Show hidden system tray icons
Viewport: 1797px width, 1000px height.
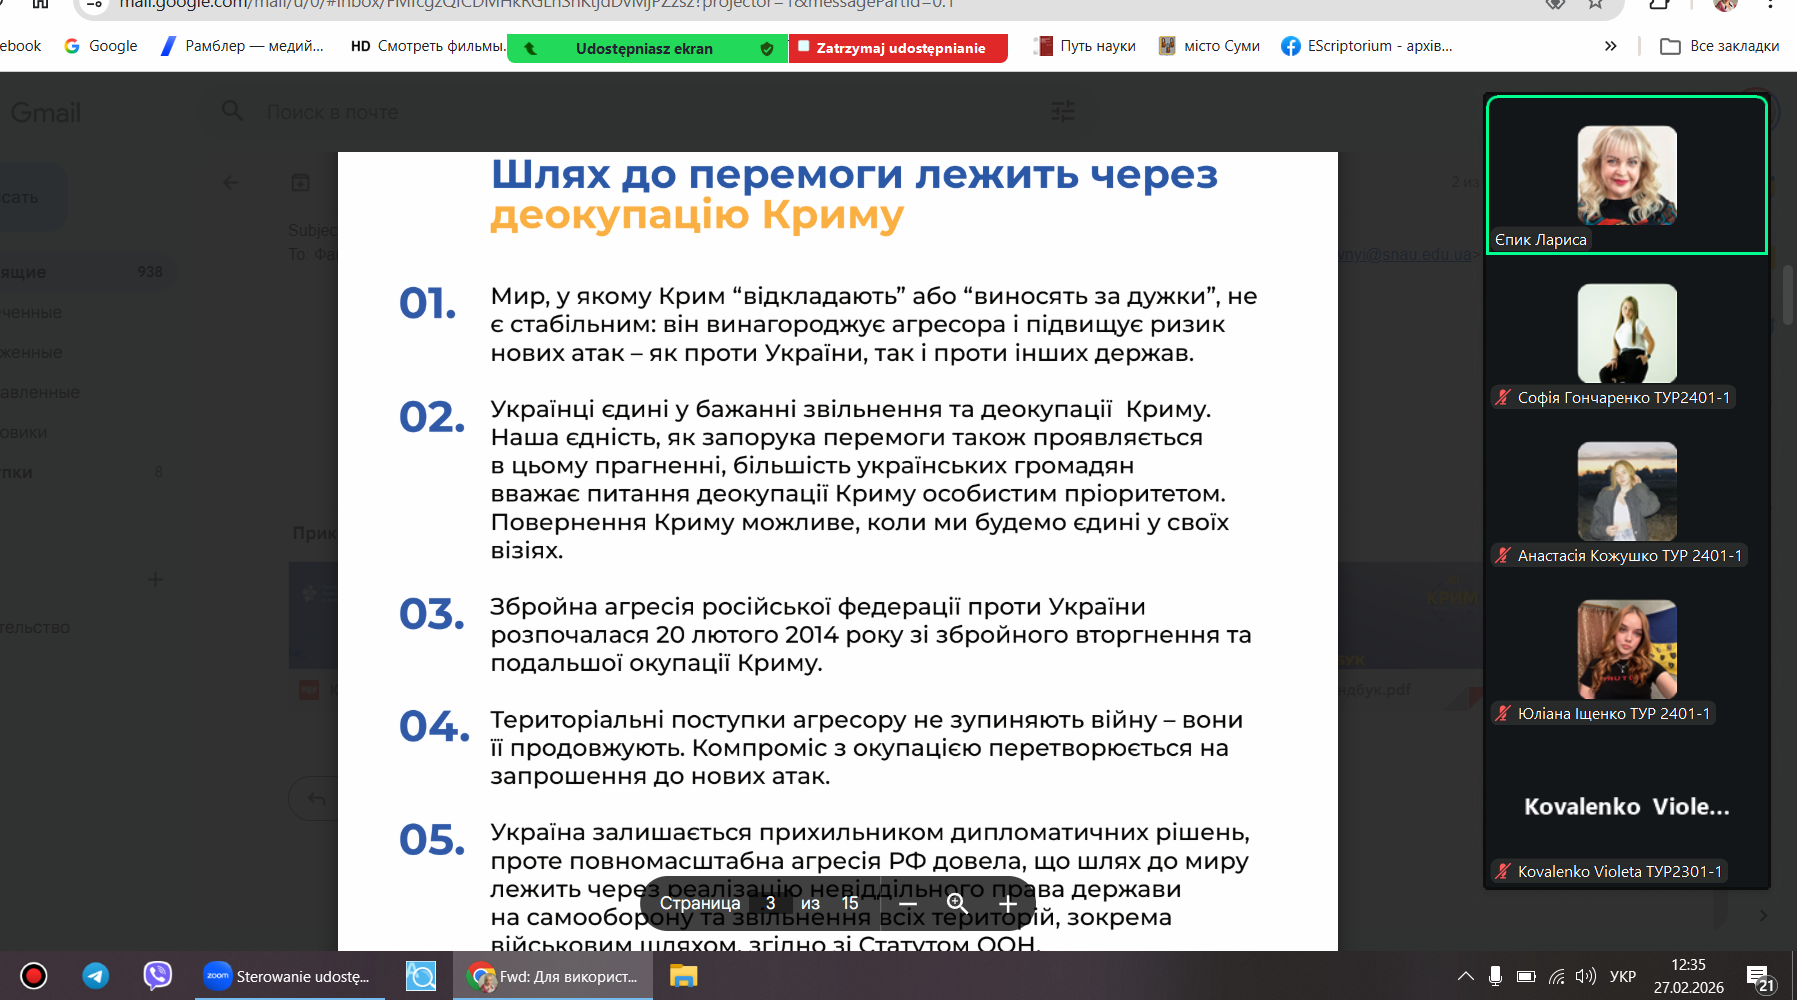(x=1465, y=976)
